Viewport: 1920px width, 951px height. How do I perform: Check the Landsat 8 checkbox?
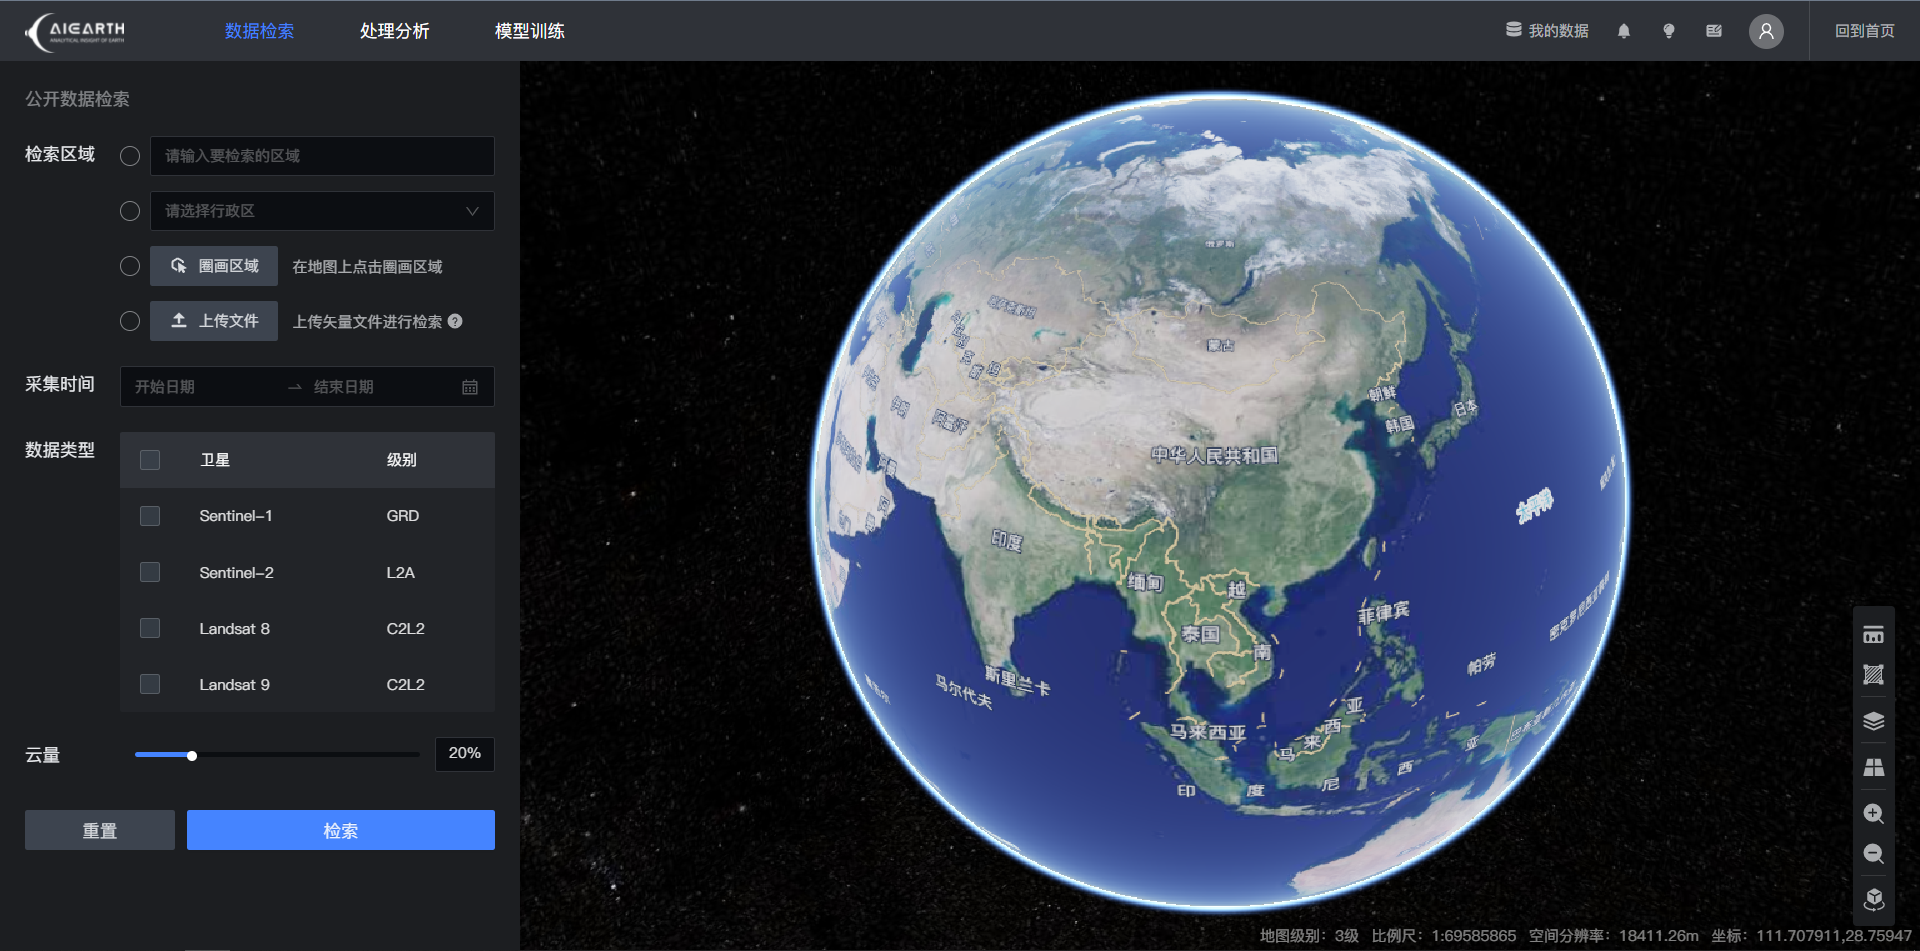click(150, 628)
